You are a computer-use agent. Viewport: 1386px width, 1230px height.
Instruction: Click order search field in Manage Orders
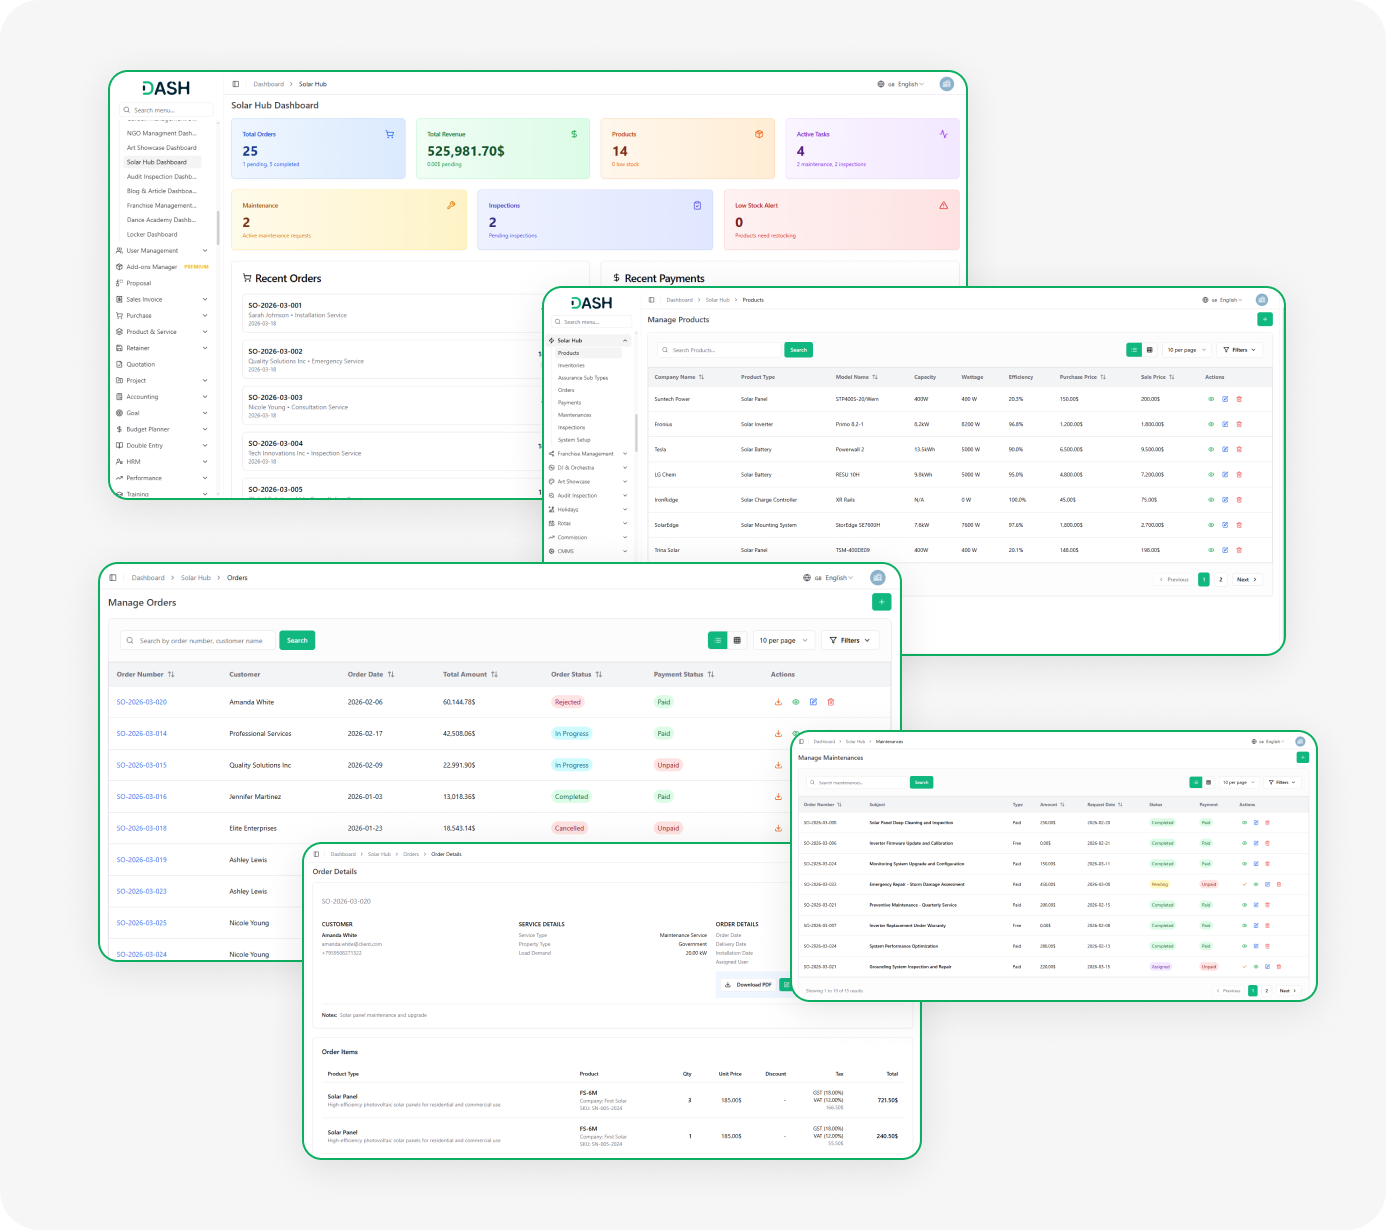198,640
